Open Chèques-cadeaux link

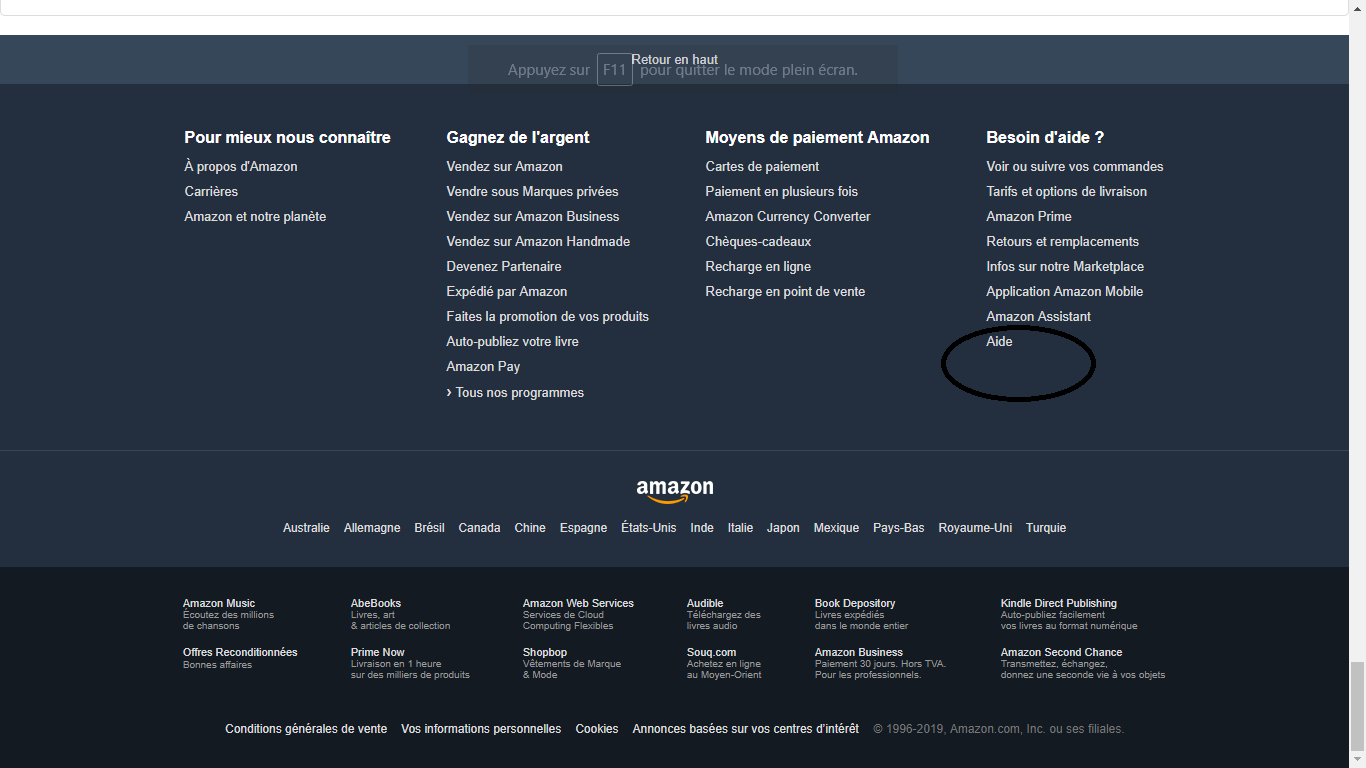tap(758, 242)
